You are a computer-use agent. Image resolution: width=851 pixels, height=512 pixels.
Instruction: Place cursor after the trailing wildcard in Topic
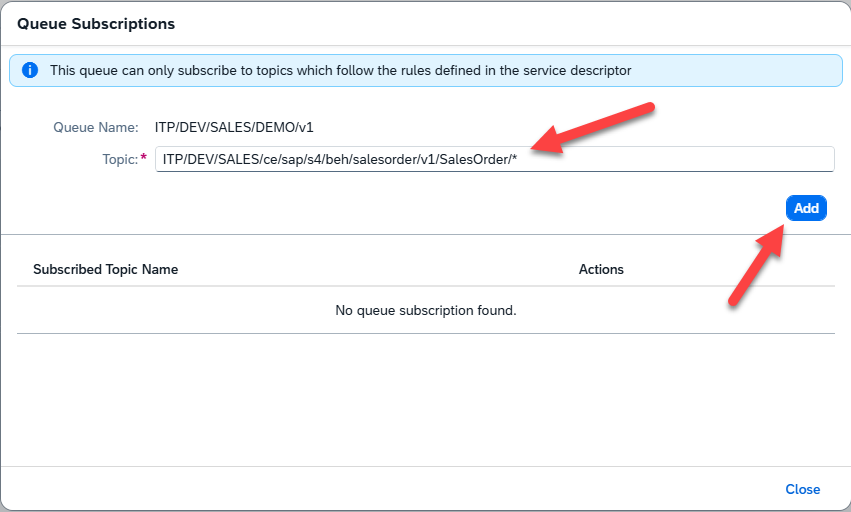point(518,159)
